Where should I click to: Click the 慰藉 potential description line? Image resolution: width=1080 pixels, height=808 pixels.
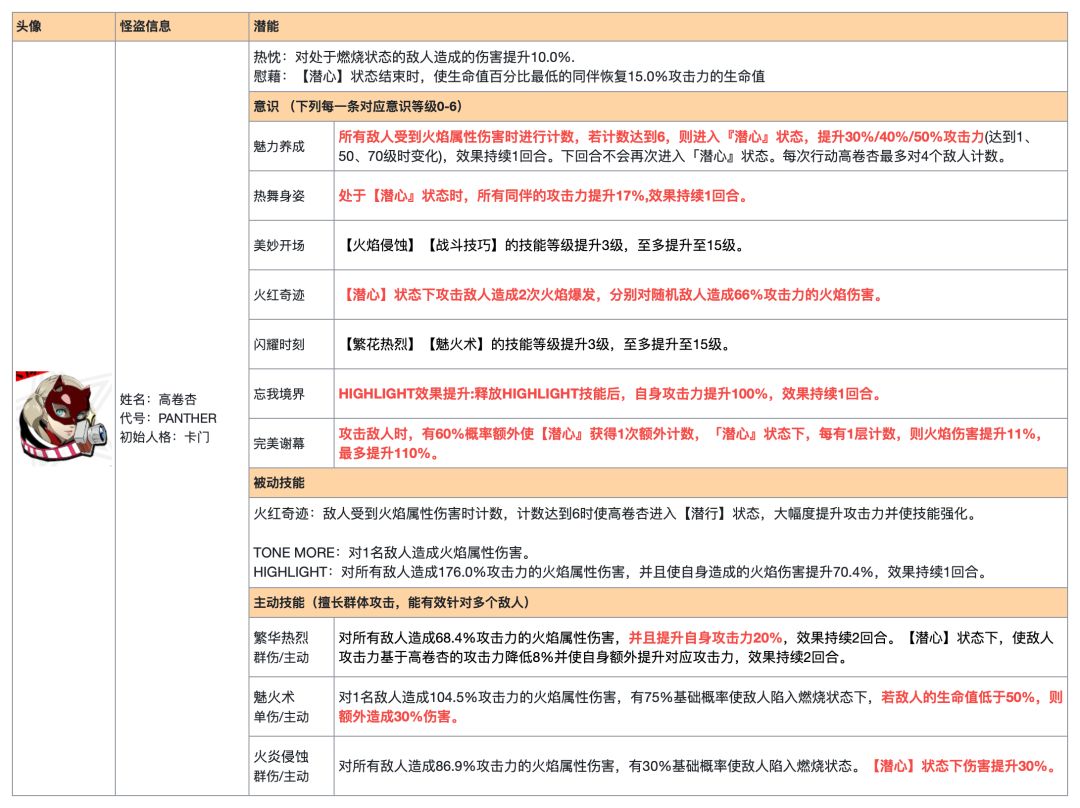(509, 76)
